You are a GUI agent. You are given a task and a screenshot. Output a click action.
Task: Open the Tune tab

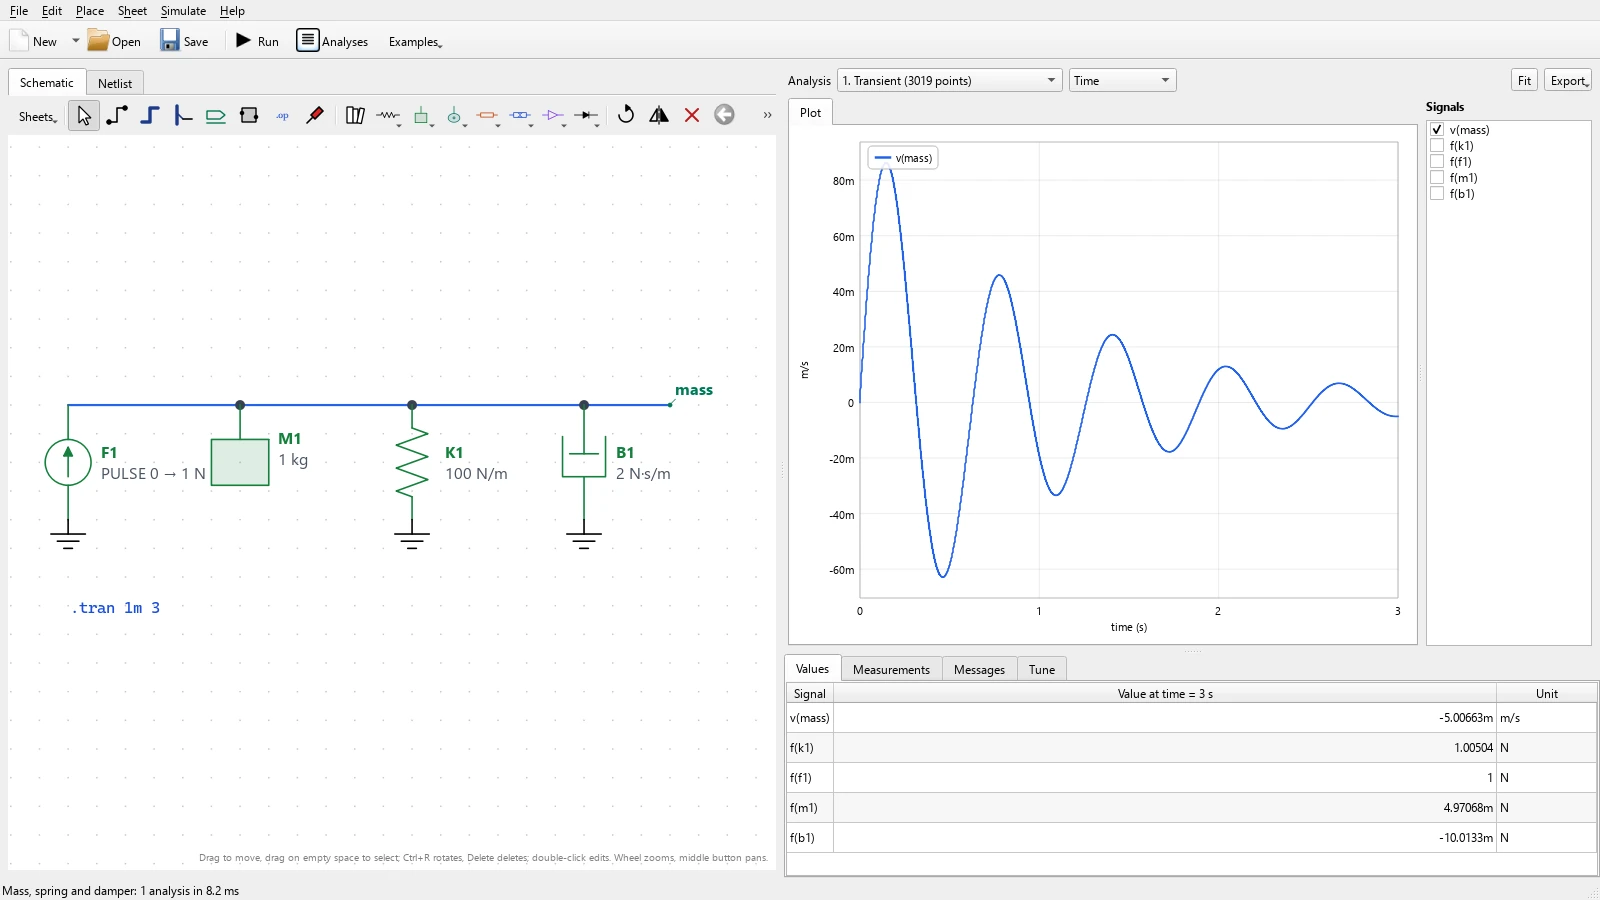(1042, 670)
